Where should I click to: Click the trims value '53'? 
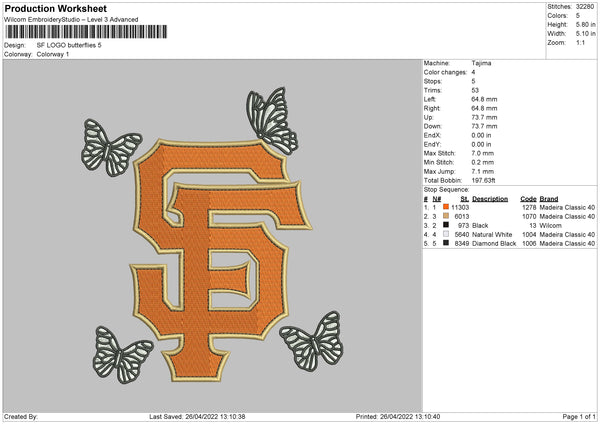[x=475, y=90]
